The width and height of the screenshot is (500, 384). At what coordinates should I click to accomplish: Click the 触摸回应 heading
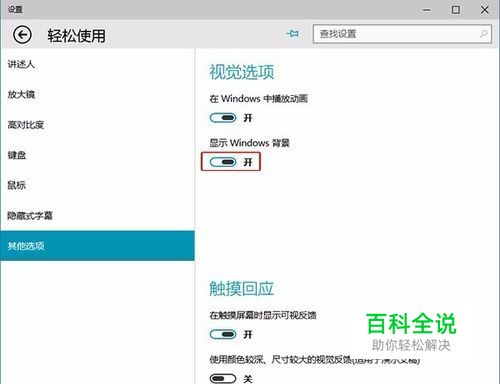pyautogui.click(x=242, y=288)
